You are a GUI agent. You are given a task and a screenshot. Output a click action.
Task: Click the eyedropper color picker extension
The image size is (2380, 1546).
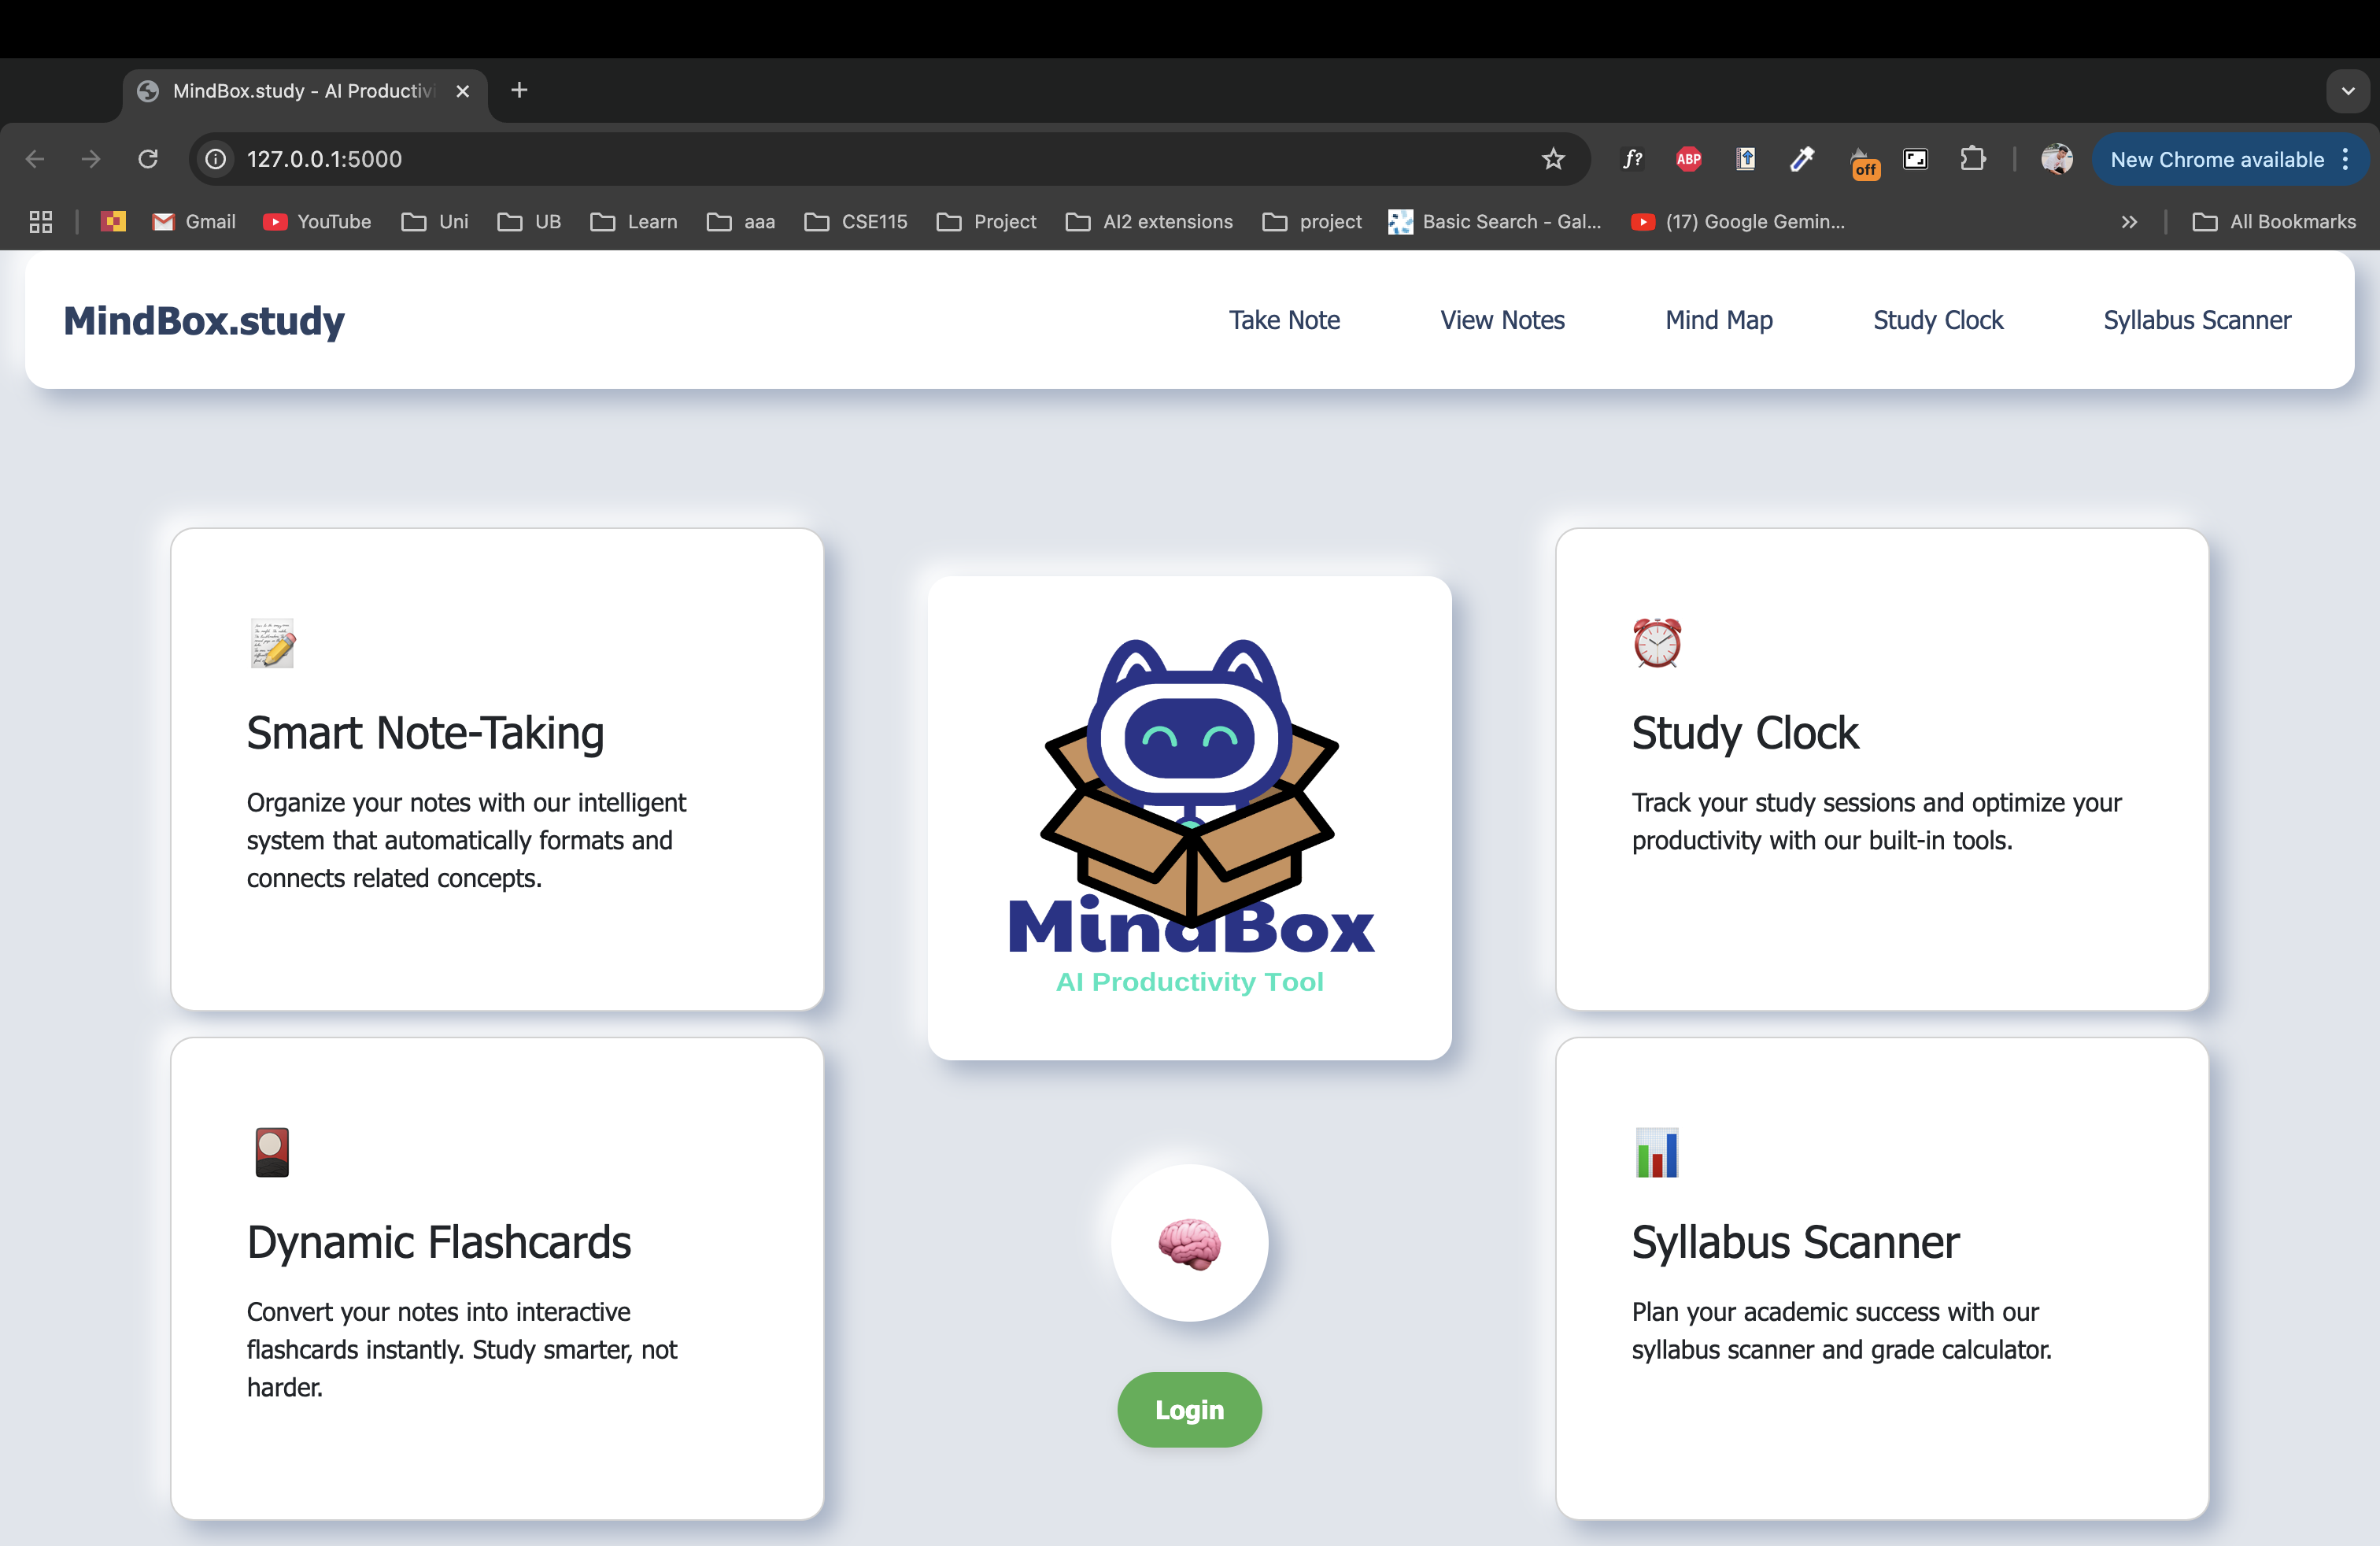[x=1802, y=159]
